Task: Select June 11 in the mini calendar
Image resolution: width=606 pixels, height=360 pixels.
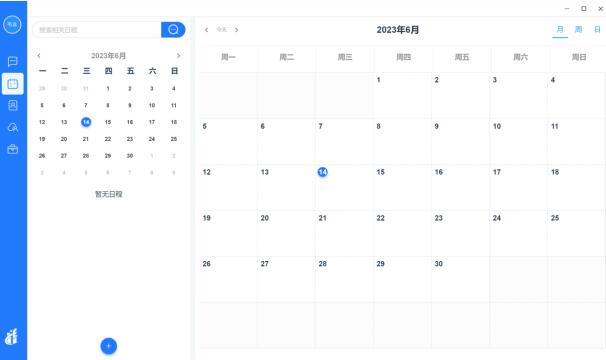Action: pyautogui.click(x=174, y=105)
